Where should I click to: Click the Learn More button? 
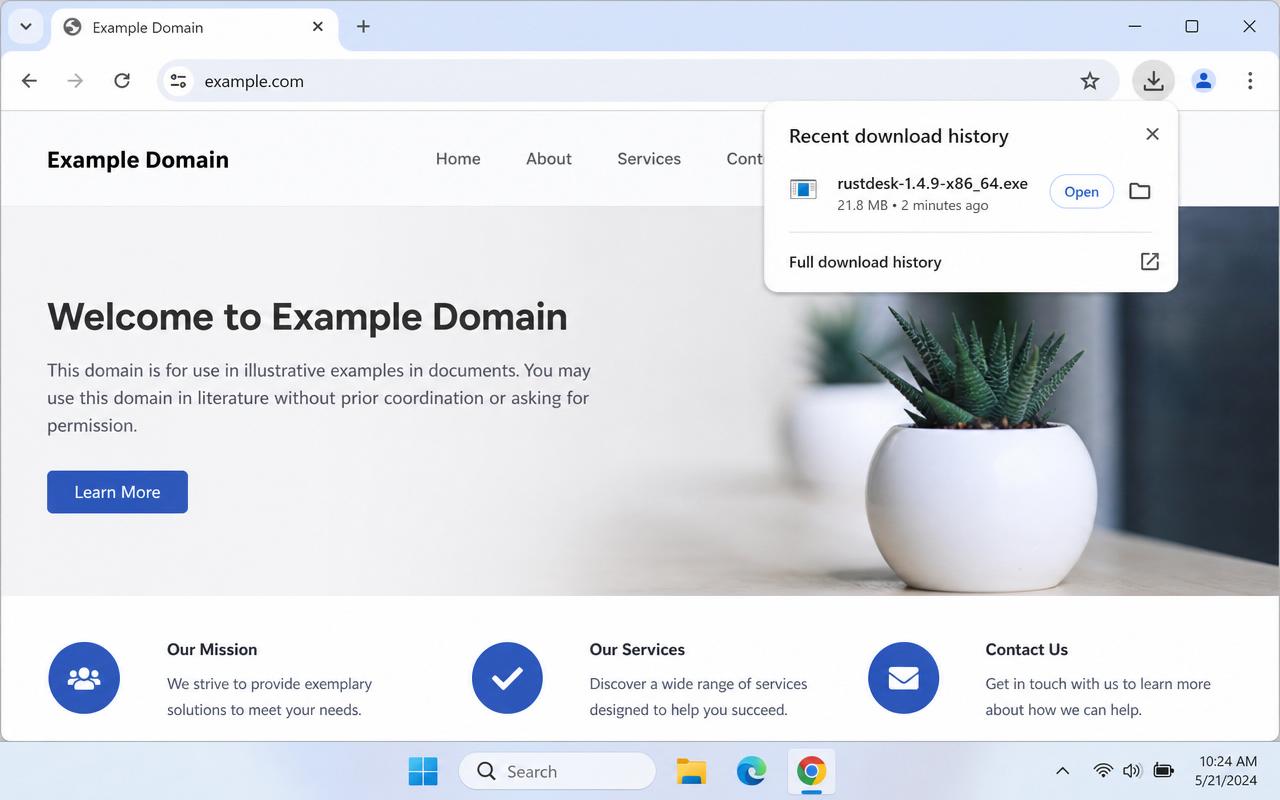pyautogui.click(x=117, y=492)
